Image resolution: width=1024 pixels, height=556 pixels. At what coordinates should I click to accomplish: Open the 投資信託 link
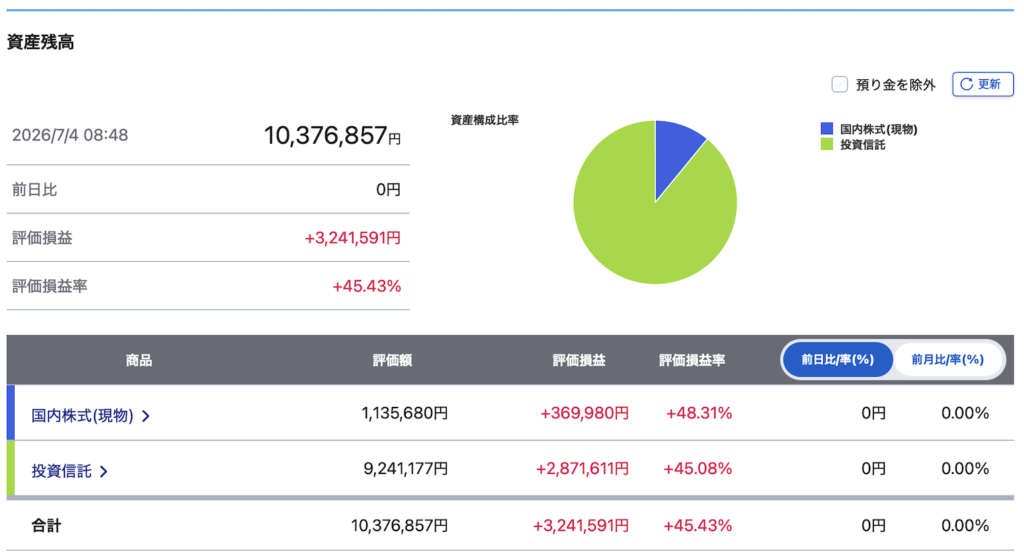point(61,471)
